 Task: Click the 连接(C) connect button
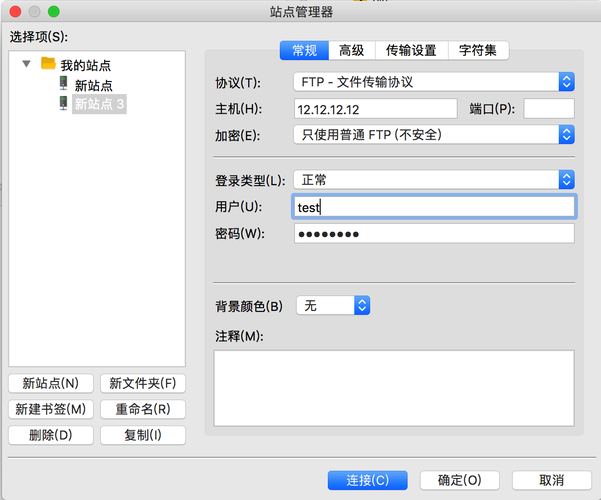click(368, 480)
